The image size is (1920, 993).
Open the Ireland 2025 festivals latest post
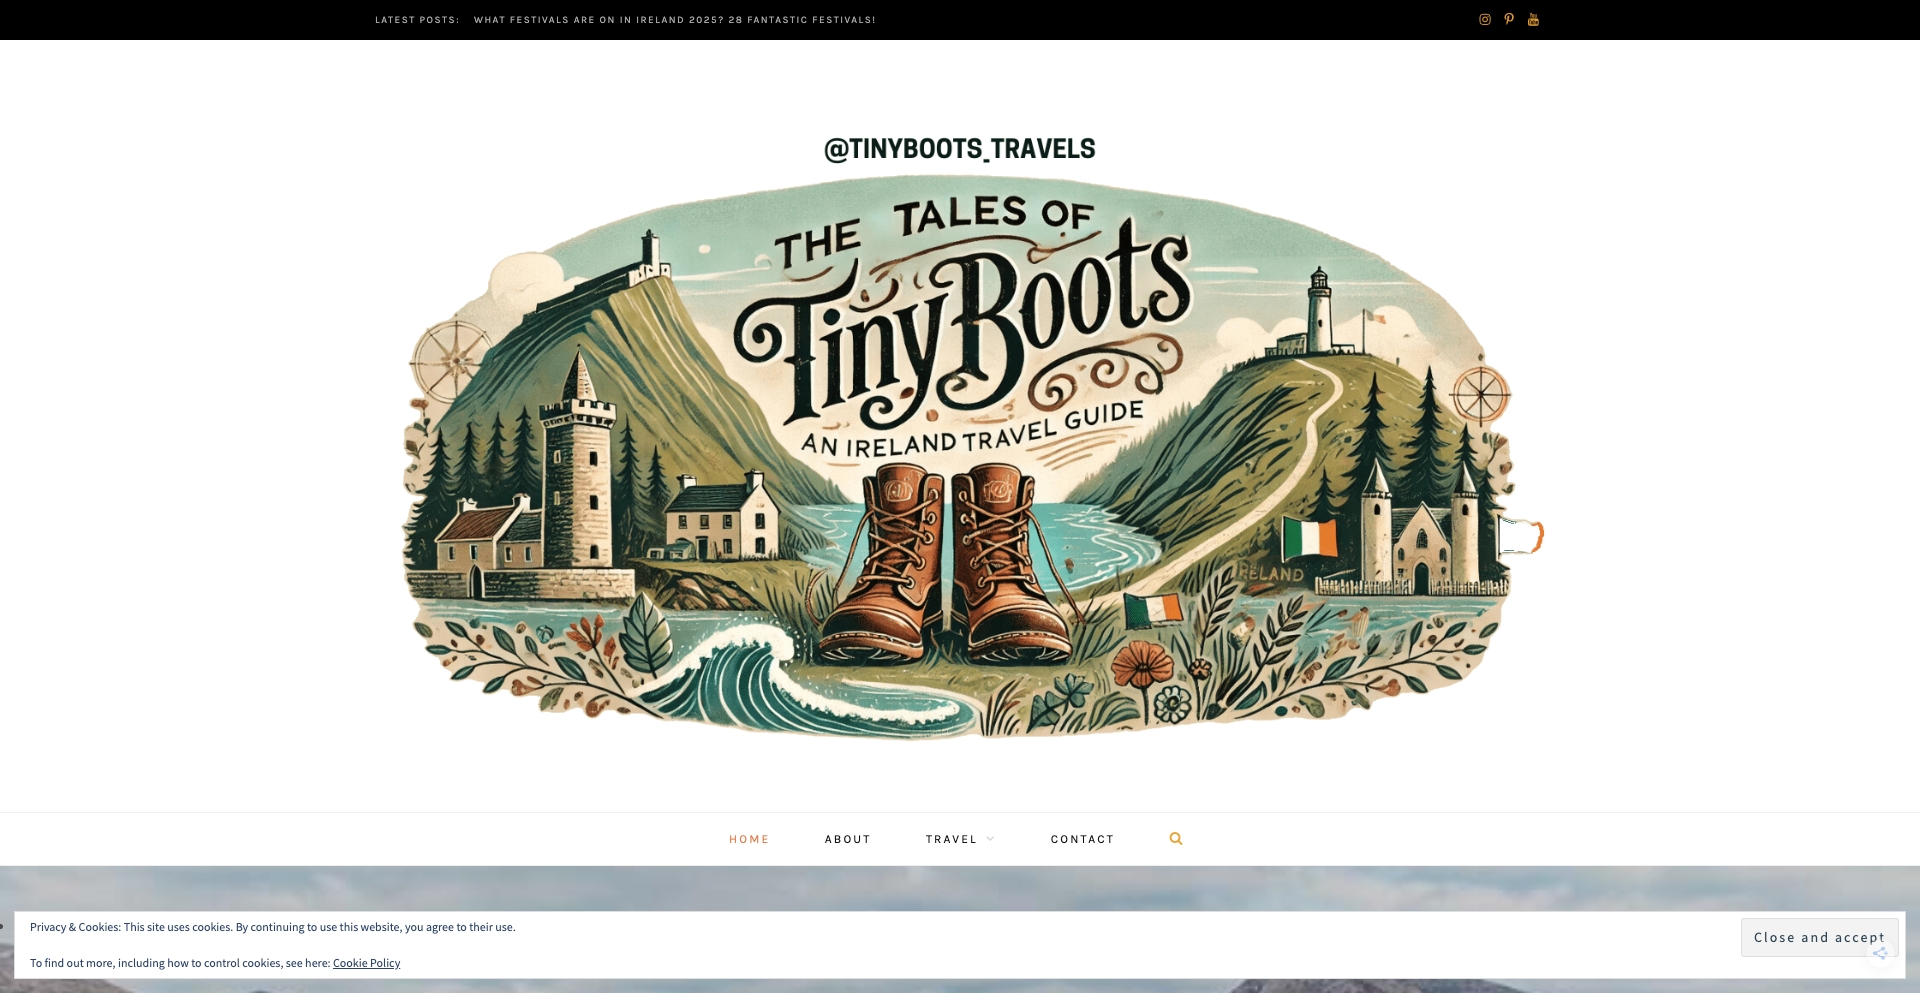[675, 19]
